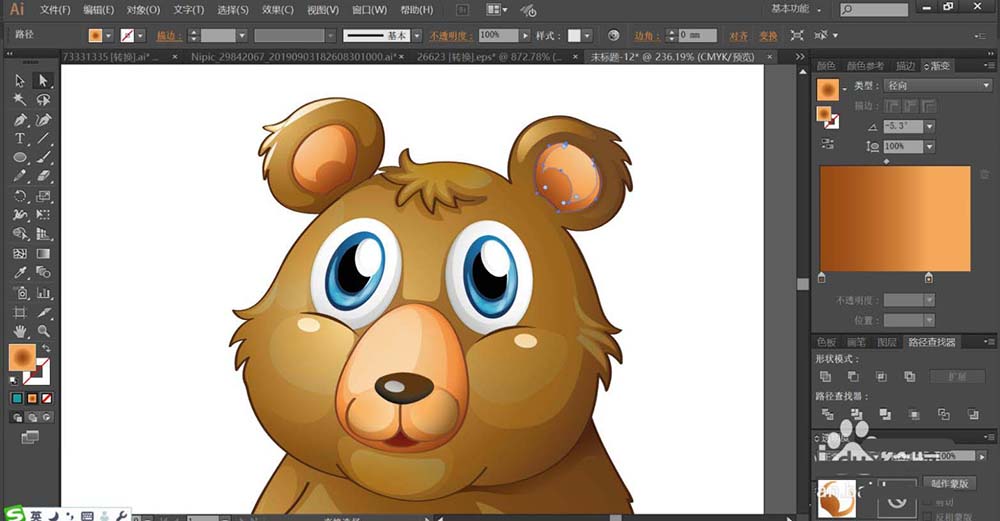Click the 边角 link in control bar

647,36
